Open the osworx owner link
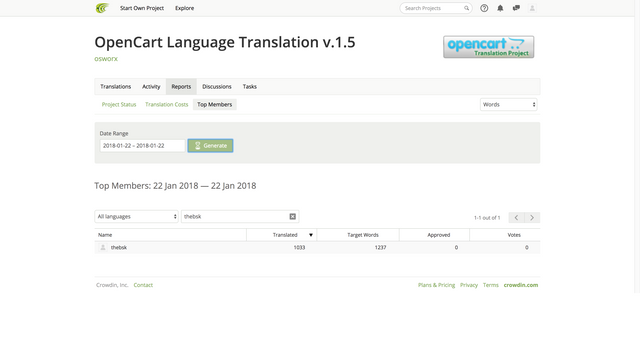Viewport: 640px width, 363px height. click(106, 59)
